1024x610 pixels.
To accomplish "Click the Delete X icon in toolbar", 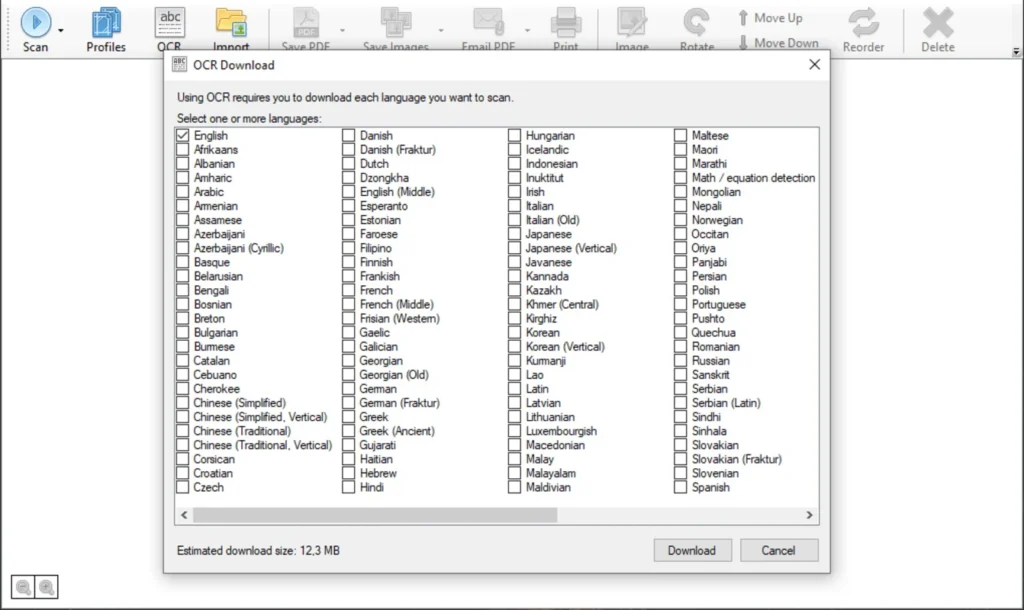I will pos(937,22).
